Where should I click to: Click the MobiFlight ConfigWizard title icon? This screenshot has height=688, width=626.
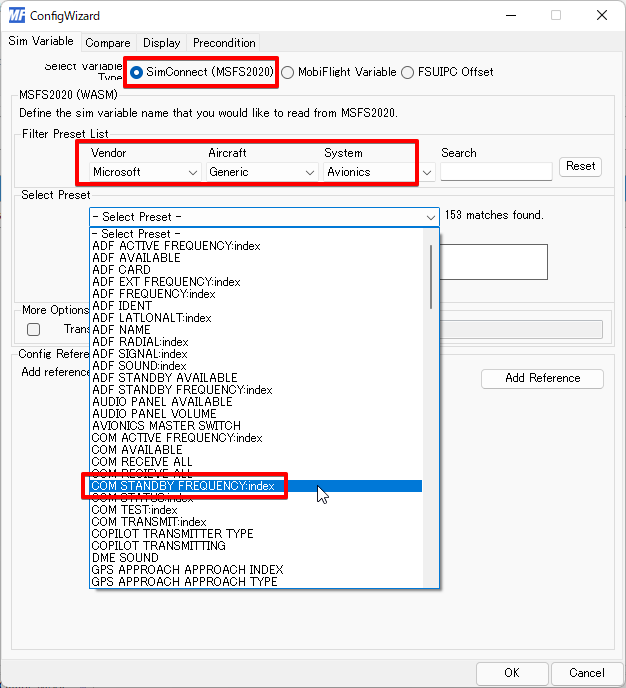pos(17,15)
